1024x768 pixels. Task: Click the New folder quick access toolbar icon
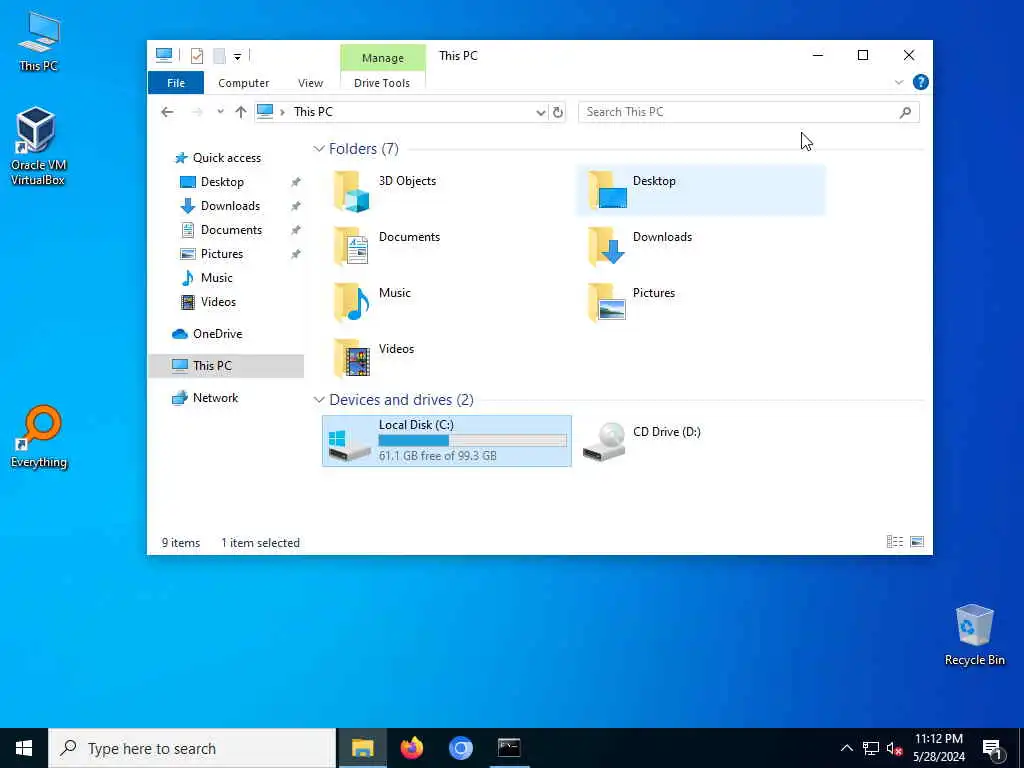click(219, 56)
